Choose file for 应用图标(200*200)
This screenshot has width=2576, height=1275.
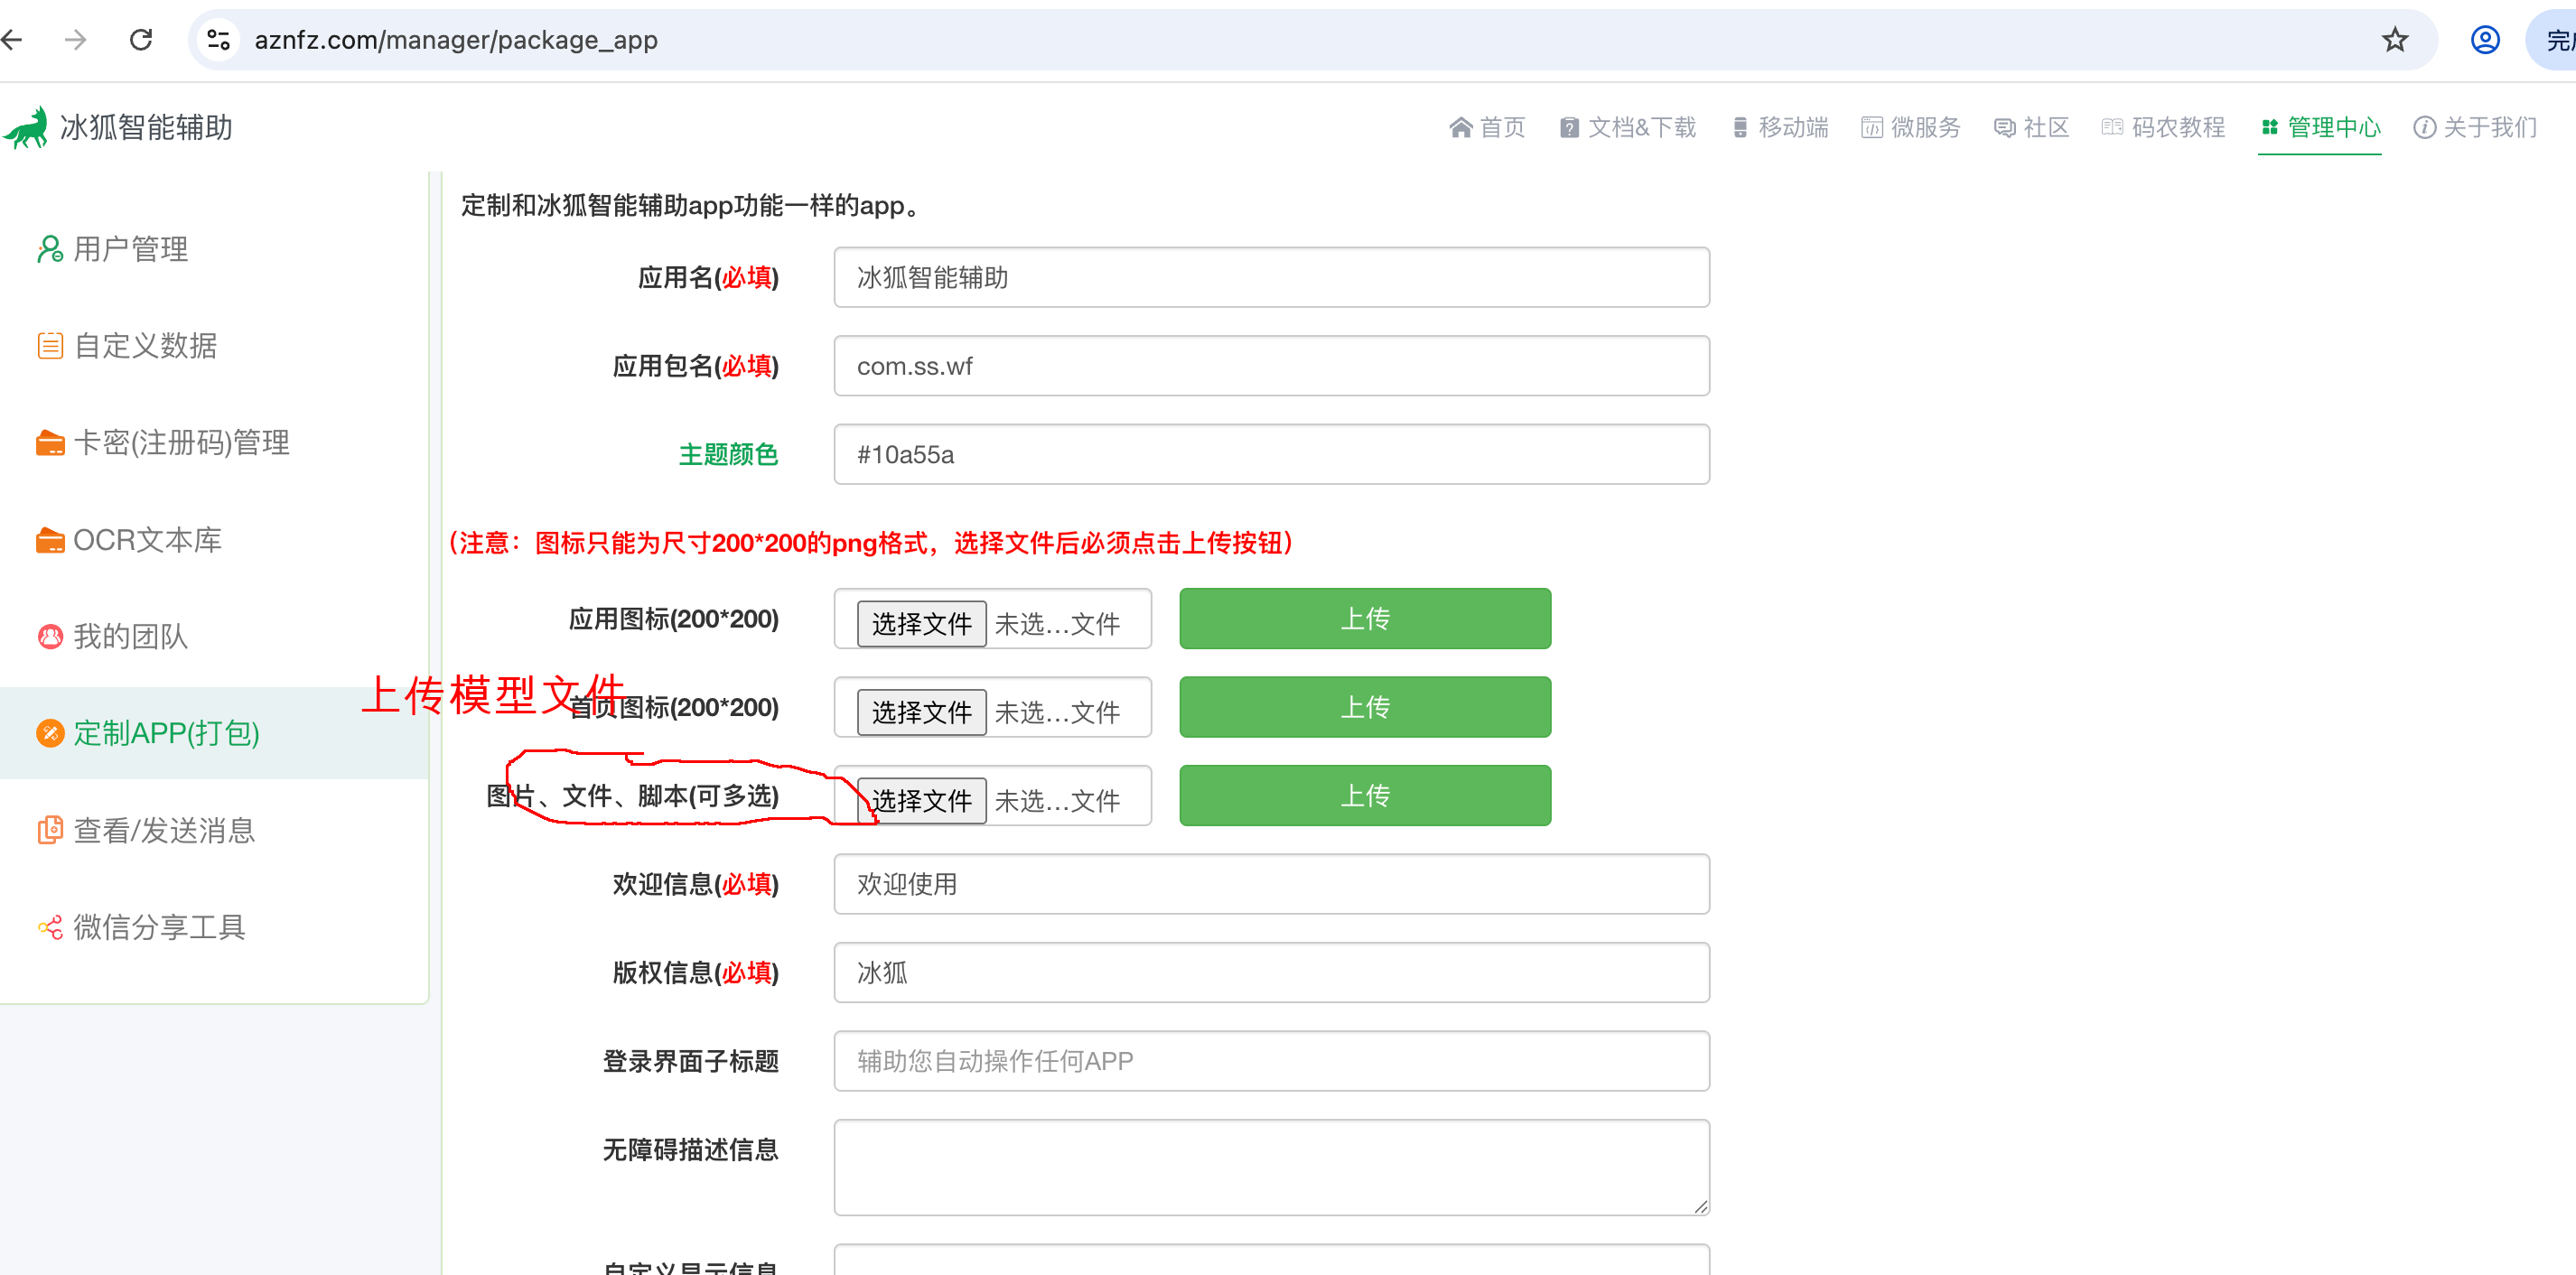(x=920, y=624)
